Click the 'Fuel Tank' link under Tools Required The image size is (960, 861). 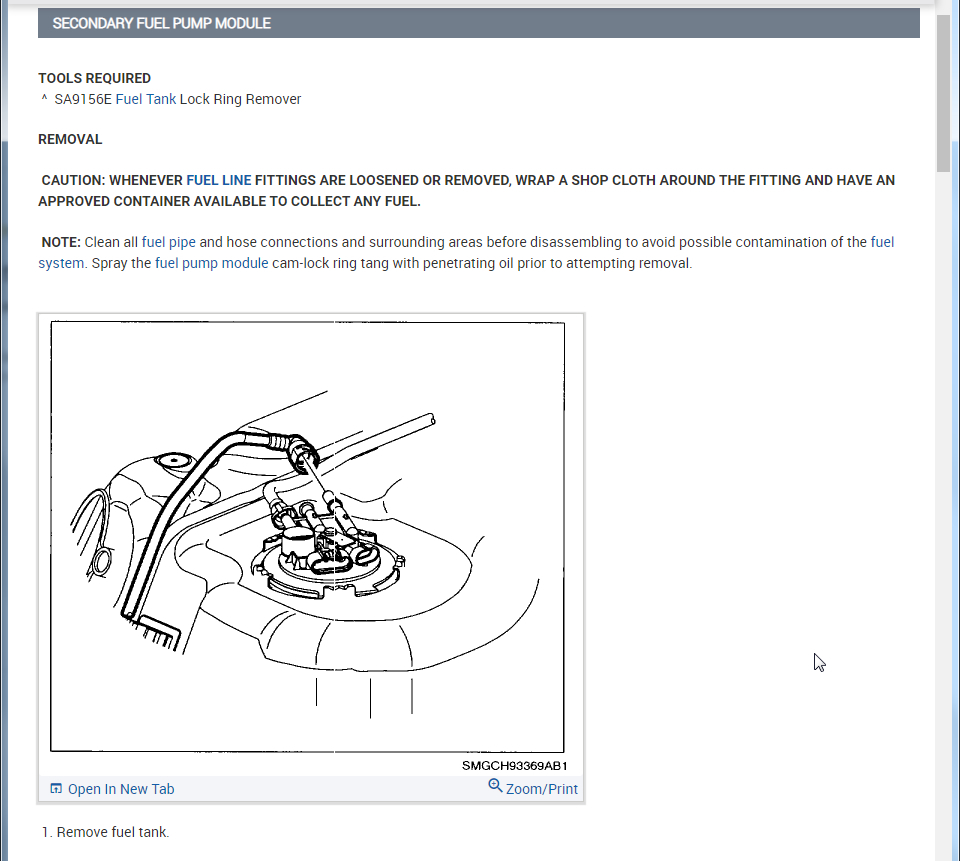pos(146,99)
